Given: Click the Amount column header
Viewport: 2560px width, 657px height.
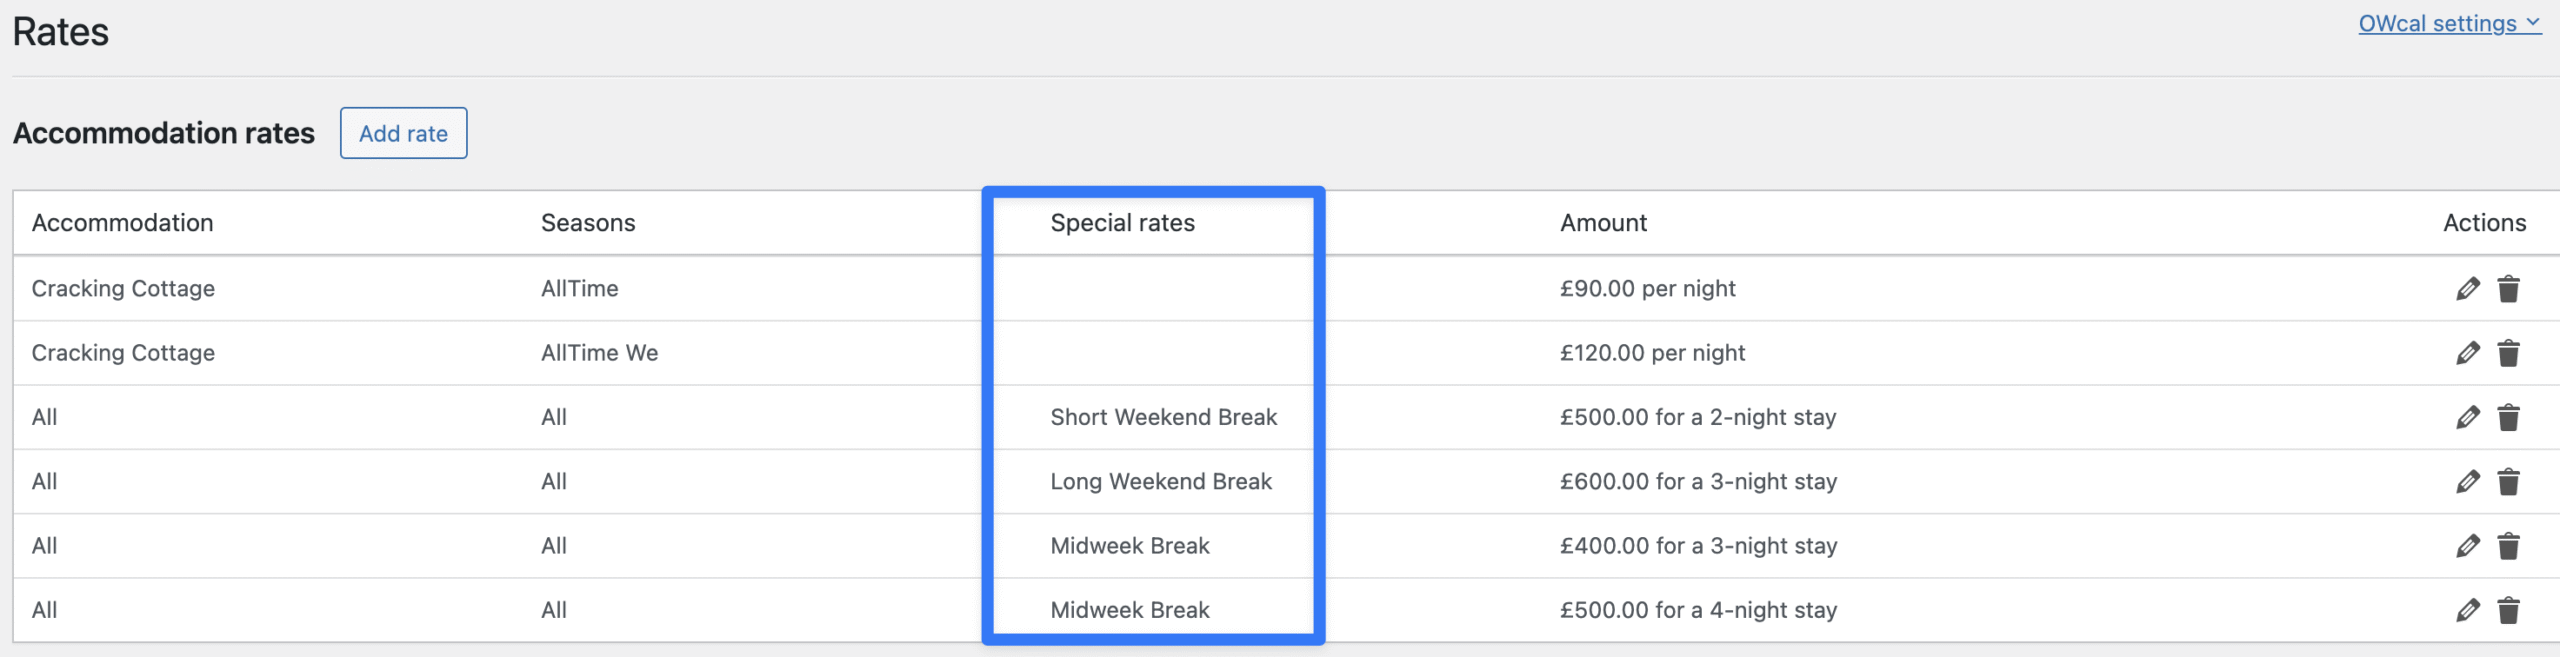Looking at the screenshot, I should [x=1603, y=223].
